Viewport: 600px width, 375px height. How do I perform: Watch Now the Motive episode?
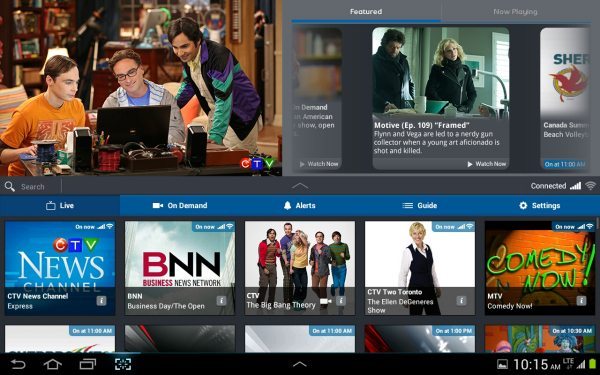point(486,164)
